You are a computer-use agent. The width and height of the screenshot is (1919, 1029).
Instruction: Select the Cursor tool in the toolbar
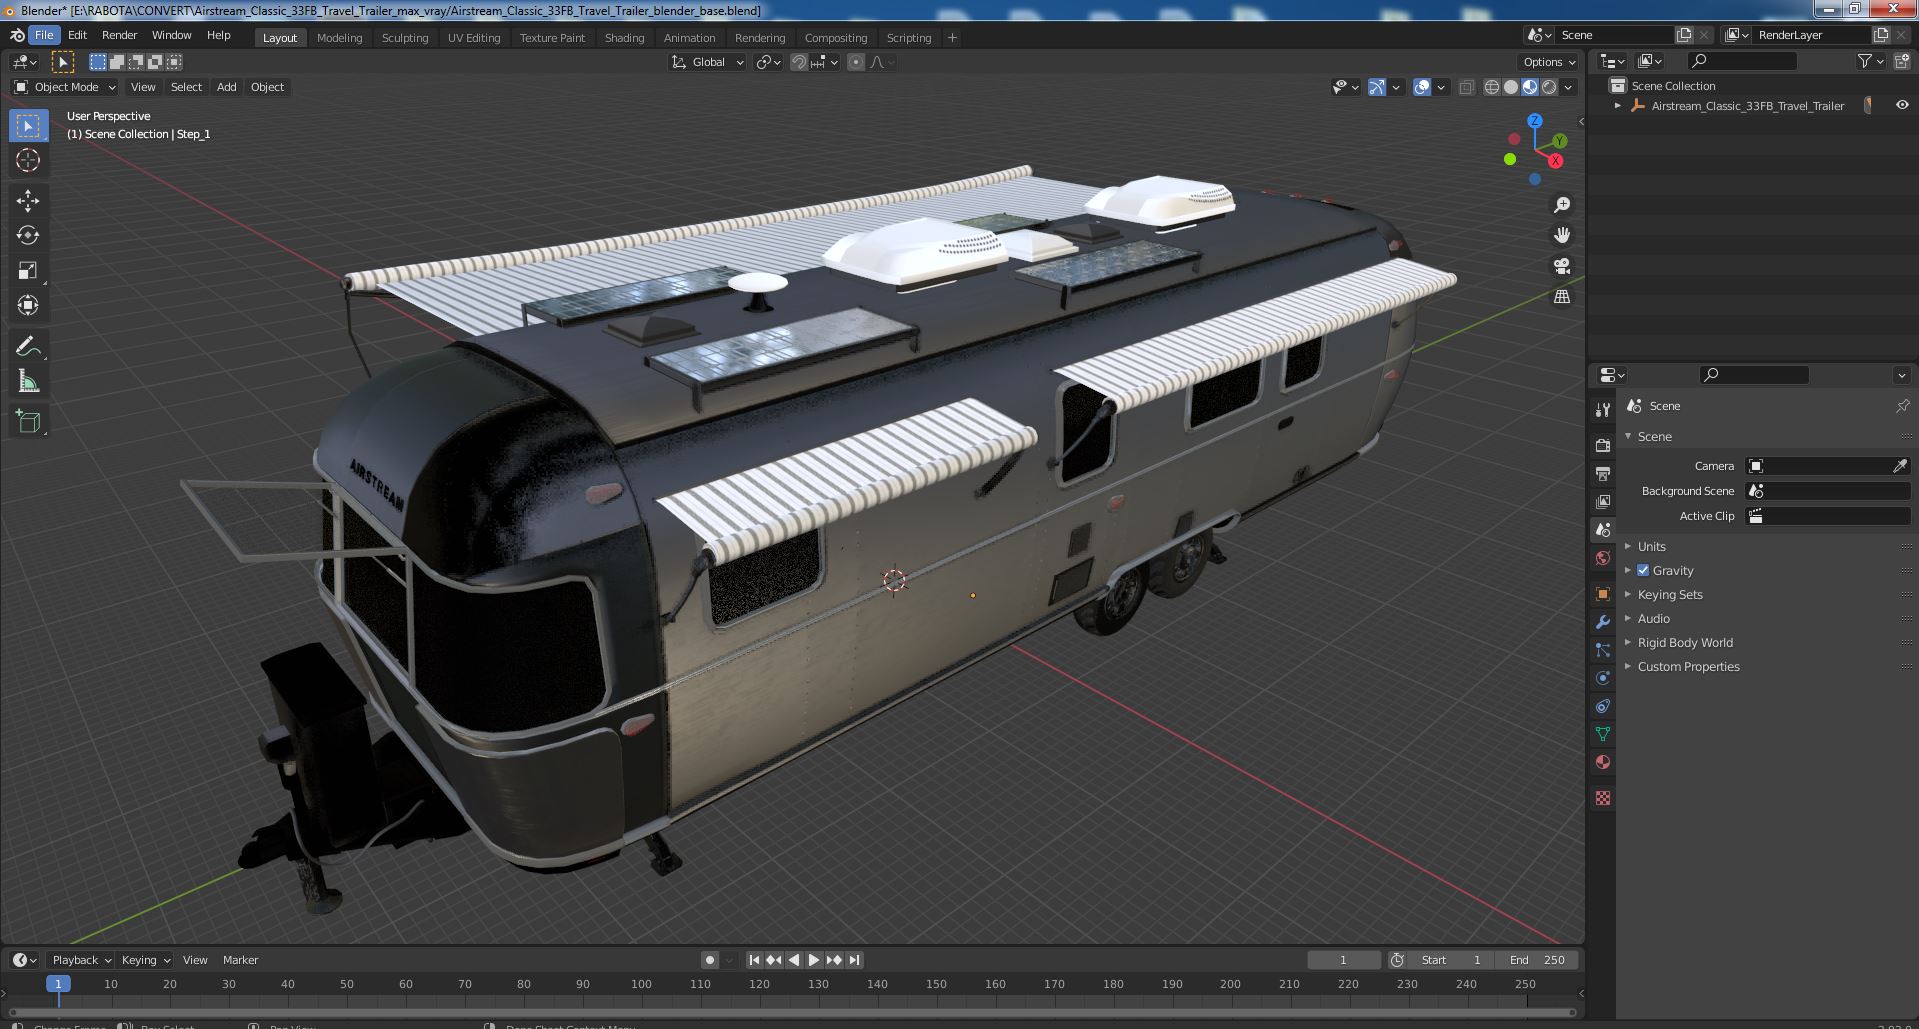[x=28, y=160]
